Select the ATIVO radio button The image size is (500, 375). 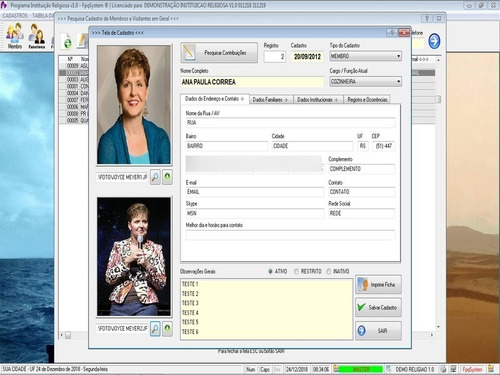270,271
